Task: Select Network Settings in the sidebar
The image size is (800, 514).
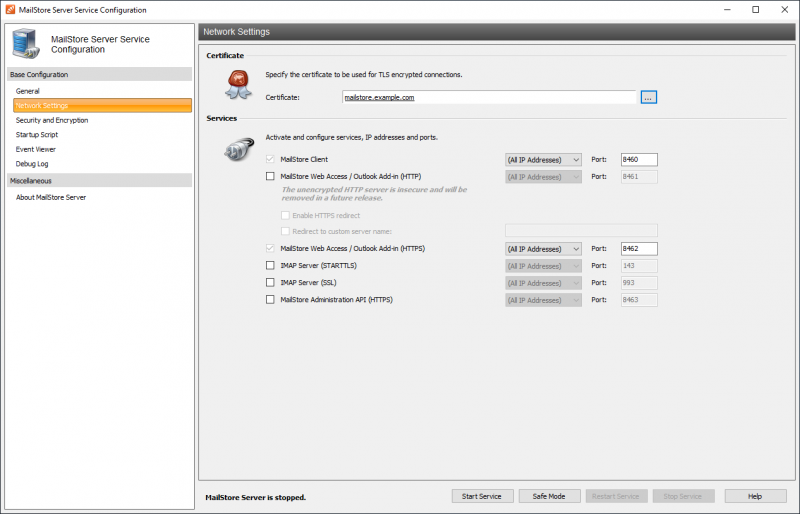Action: [x=102, y=105]
